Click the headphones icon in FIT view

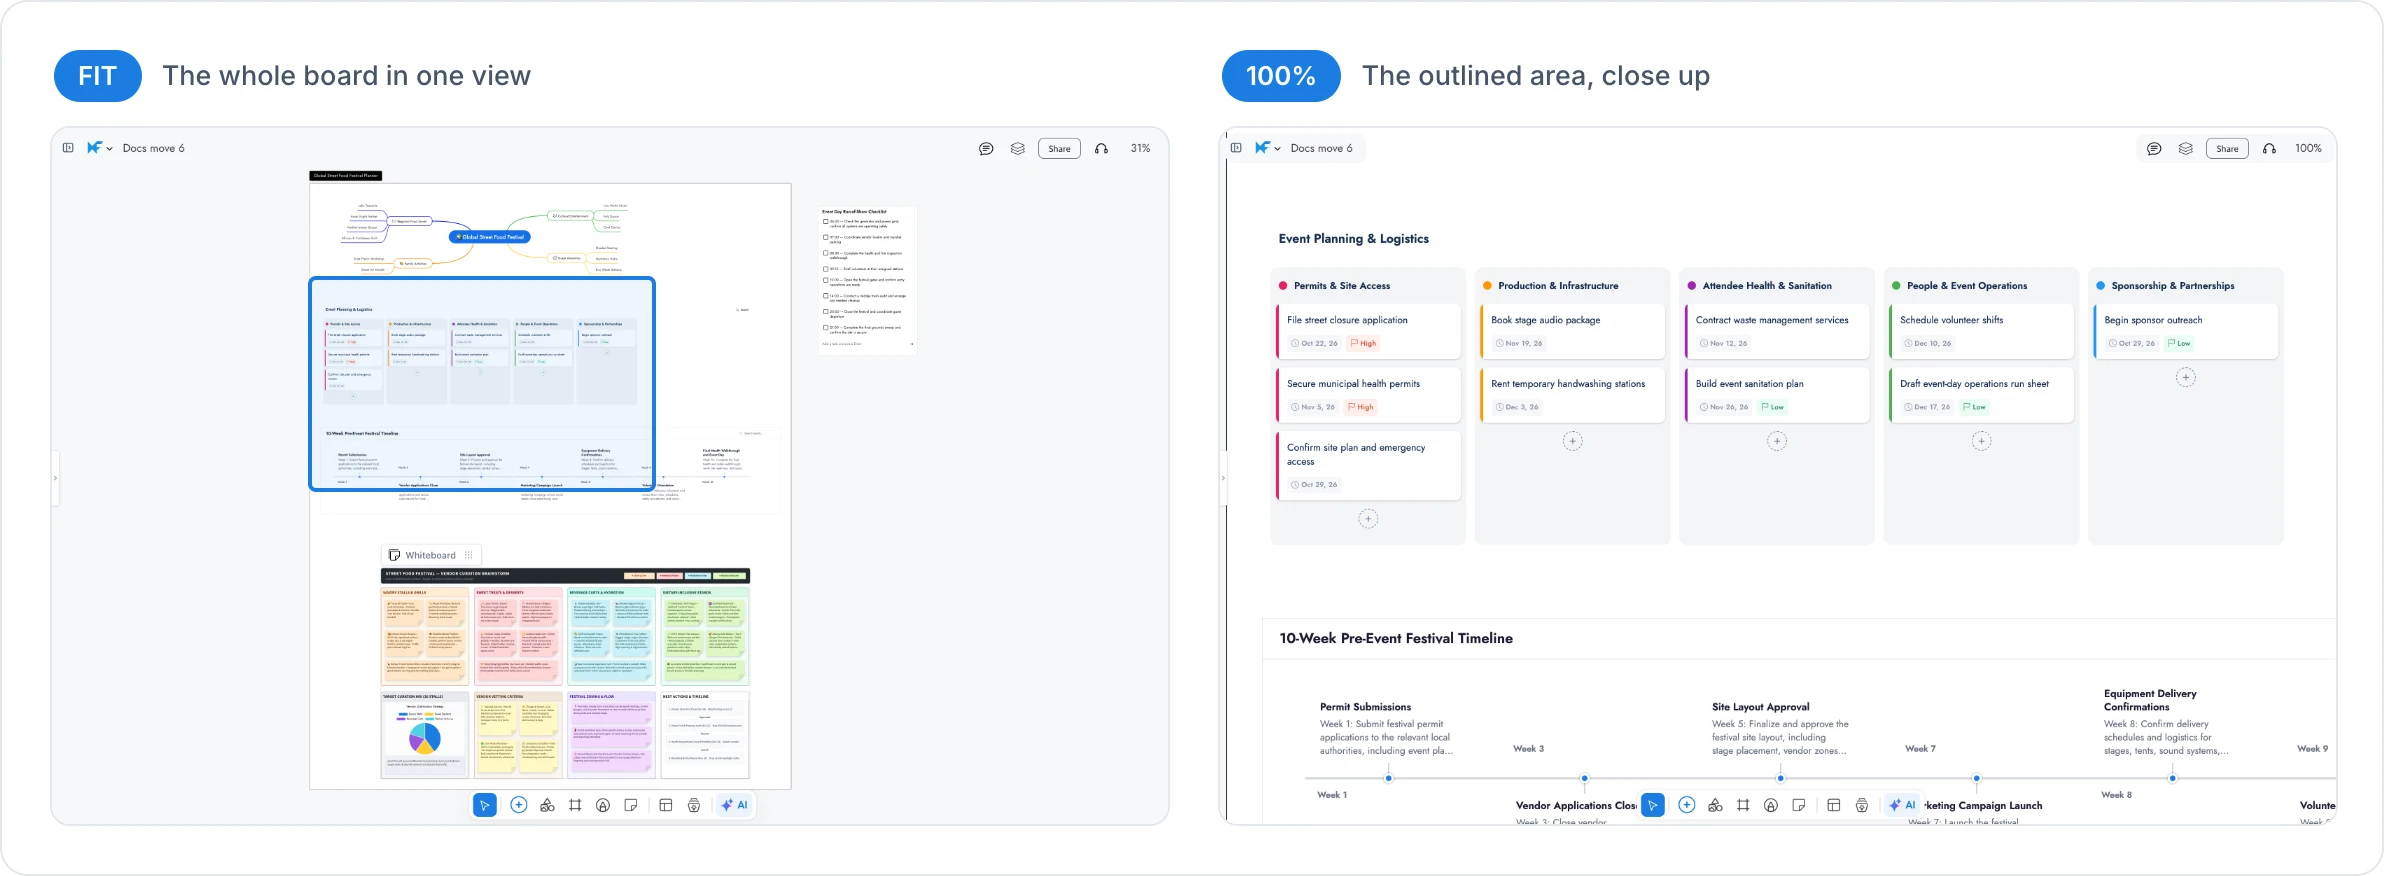[1101, 149]
